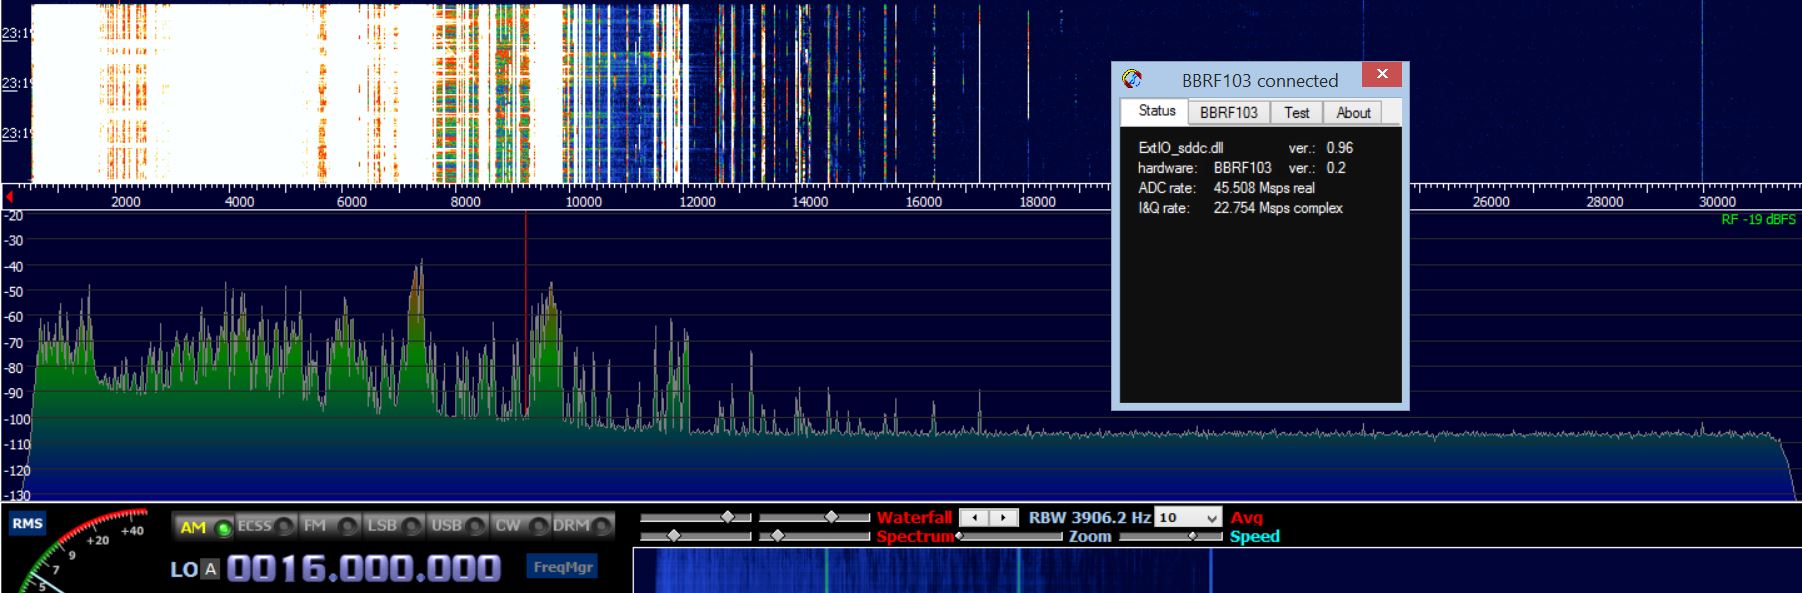Click the 10000 mark on frequency scale
This screenshot has height=593, width=1802.
[x=584, y=202]
